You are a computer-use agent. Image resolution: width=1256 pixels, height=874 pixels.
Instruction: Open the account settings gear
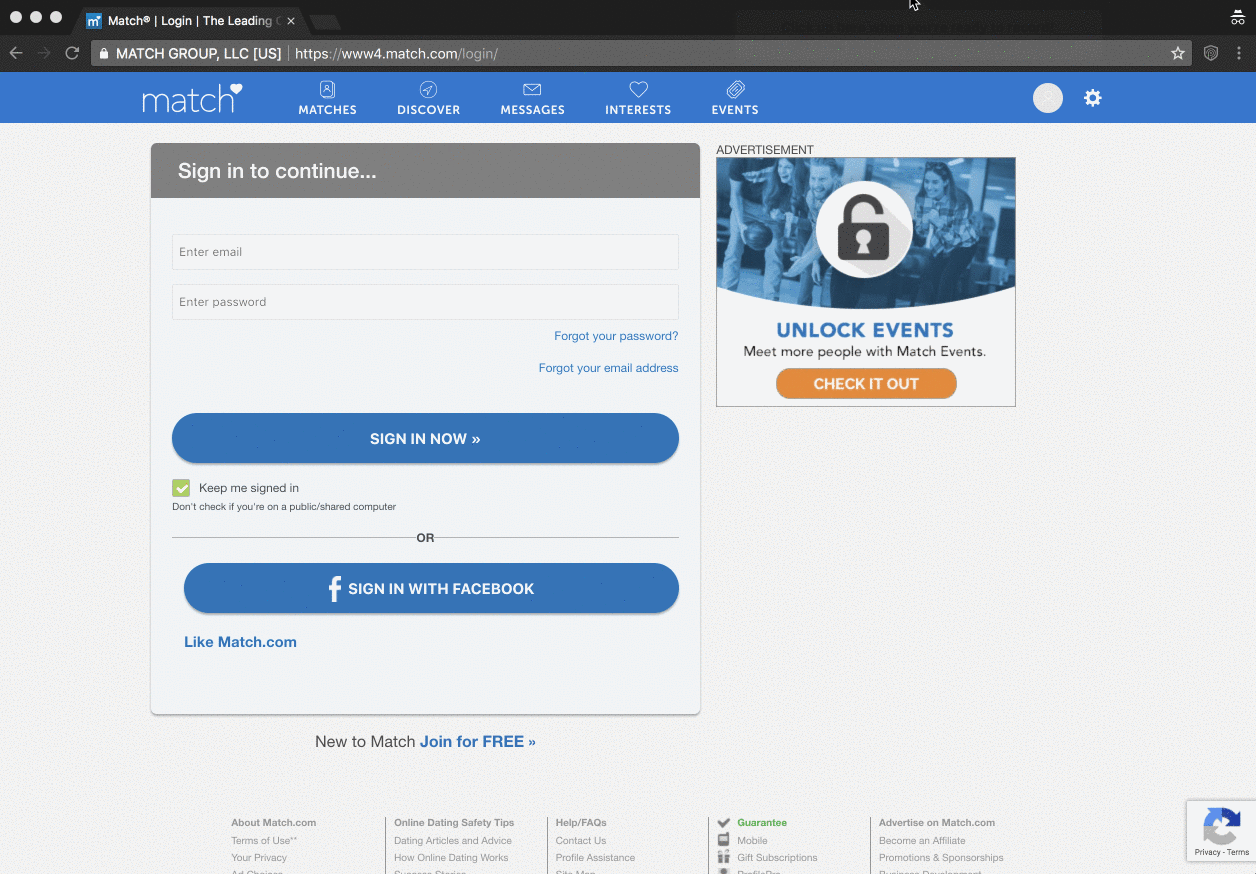[1092, 97]
